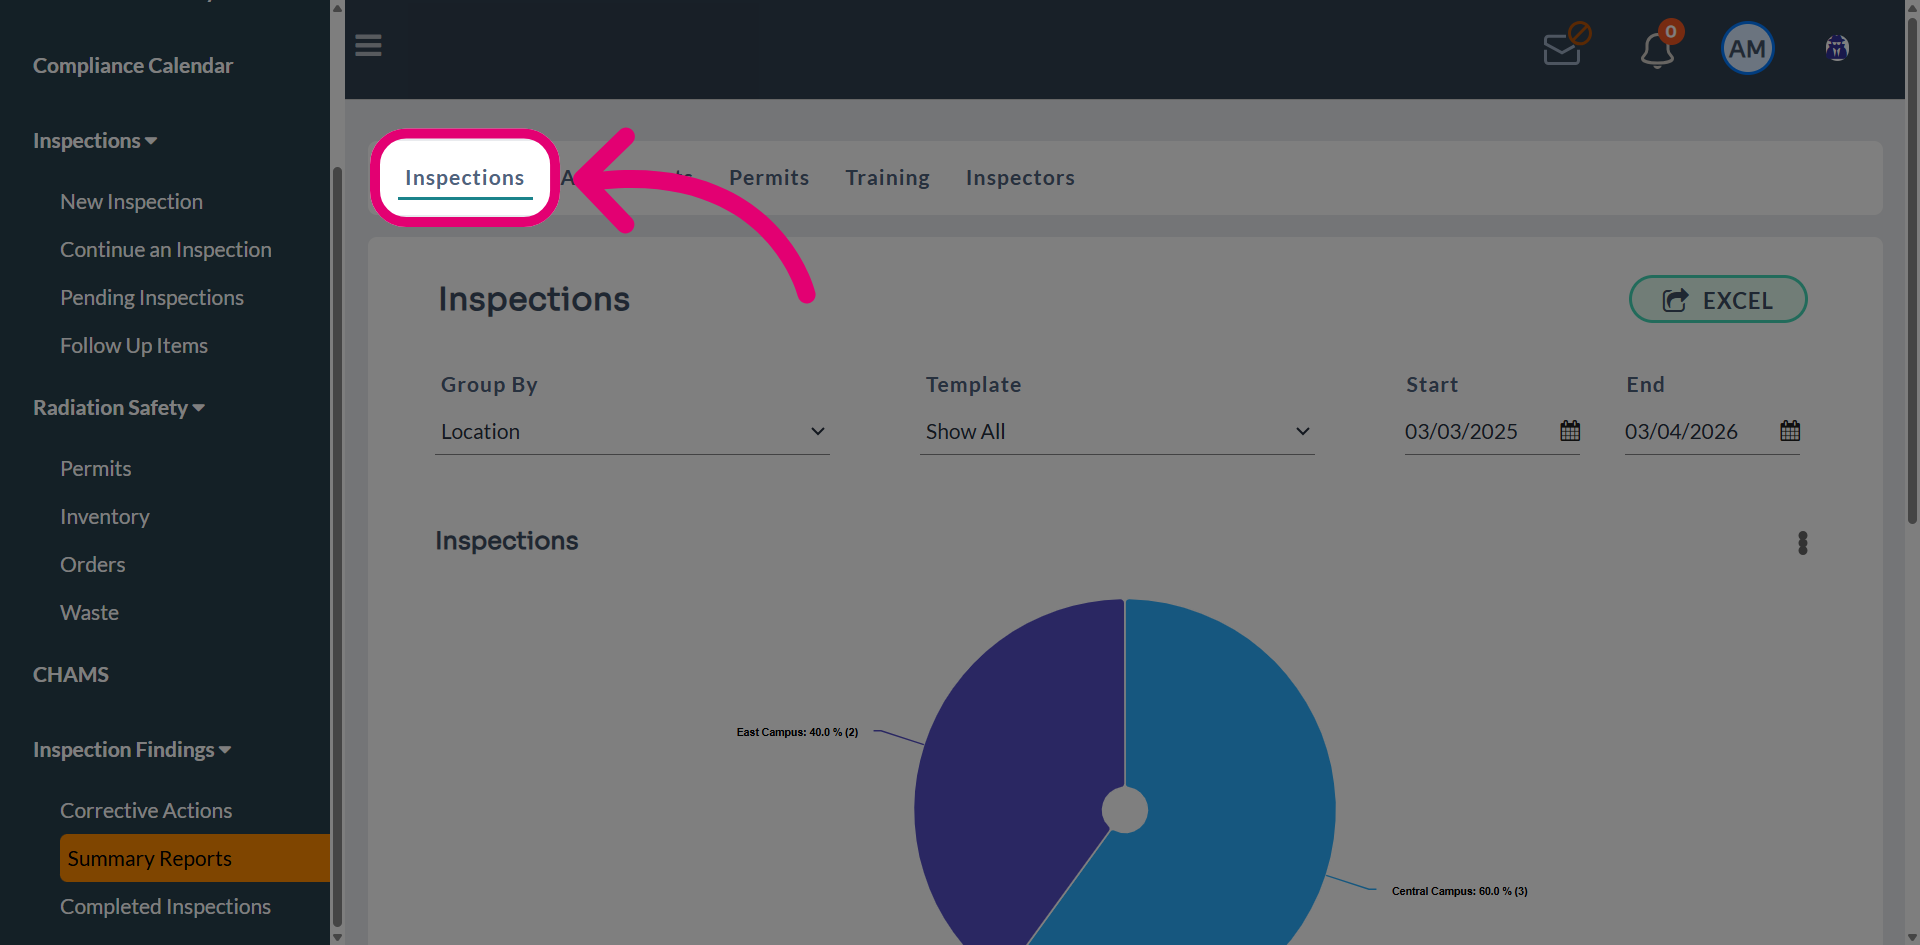Select Summary Reports in sidebar

click(x=195, y=858)
